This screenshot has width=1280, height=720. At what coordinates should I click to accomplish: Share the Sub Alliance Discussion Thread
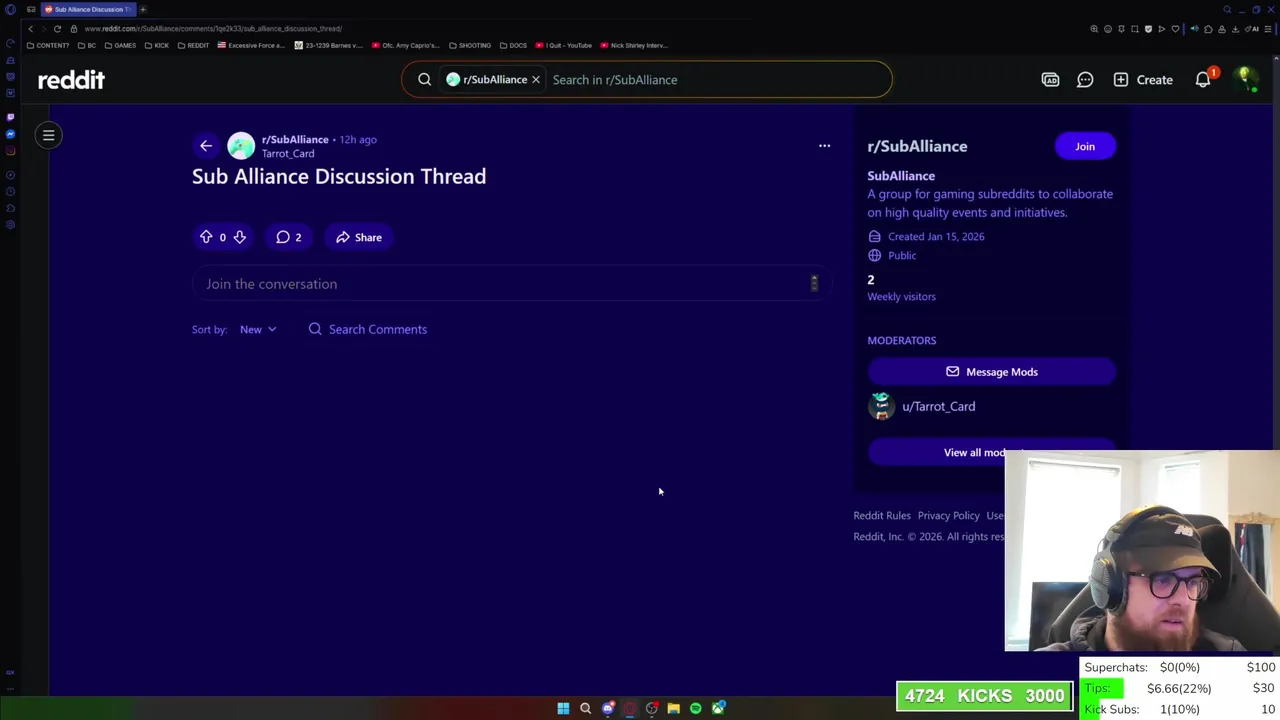[x=359, y=237]
